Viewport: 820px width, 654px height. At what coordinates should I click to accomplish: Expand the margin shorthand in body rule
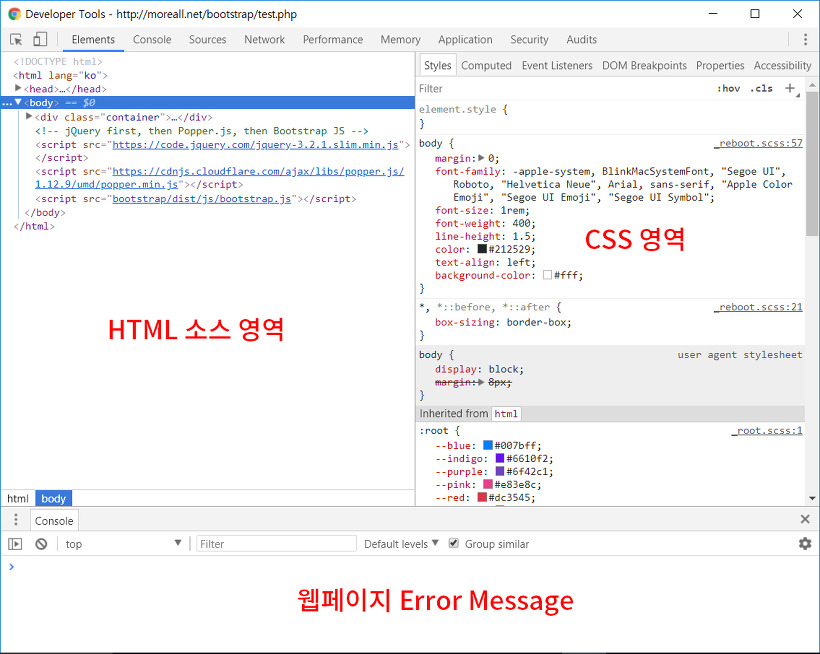(481, 158)
